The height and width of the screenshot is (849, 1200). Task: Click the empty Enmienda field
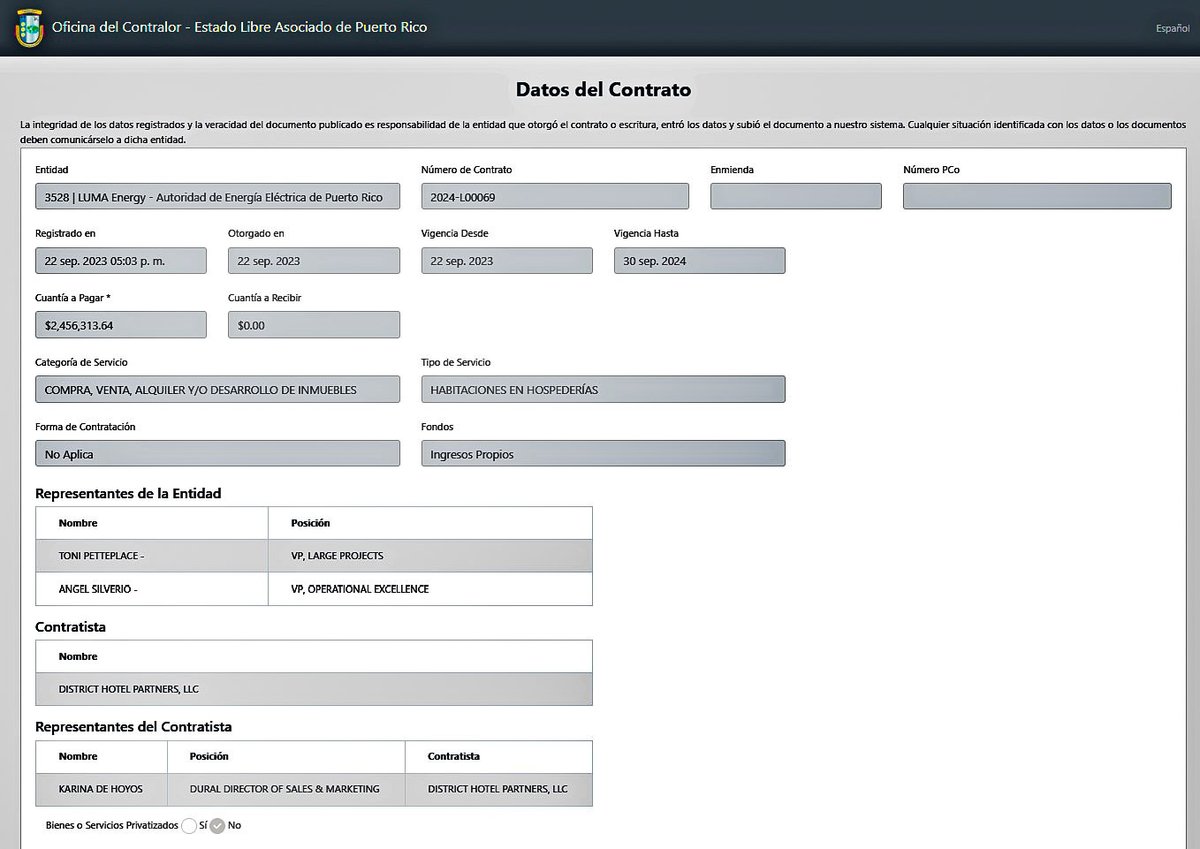coord(796,197)
